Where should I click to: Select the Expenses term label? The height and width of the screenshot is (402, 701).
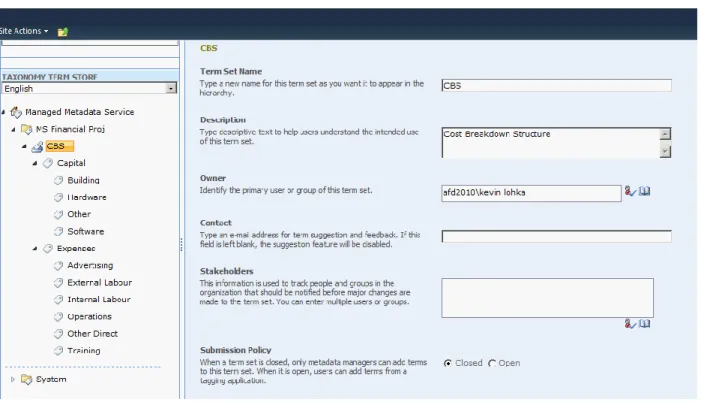(x=76, y=248)
